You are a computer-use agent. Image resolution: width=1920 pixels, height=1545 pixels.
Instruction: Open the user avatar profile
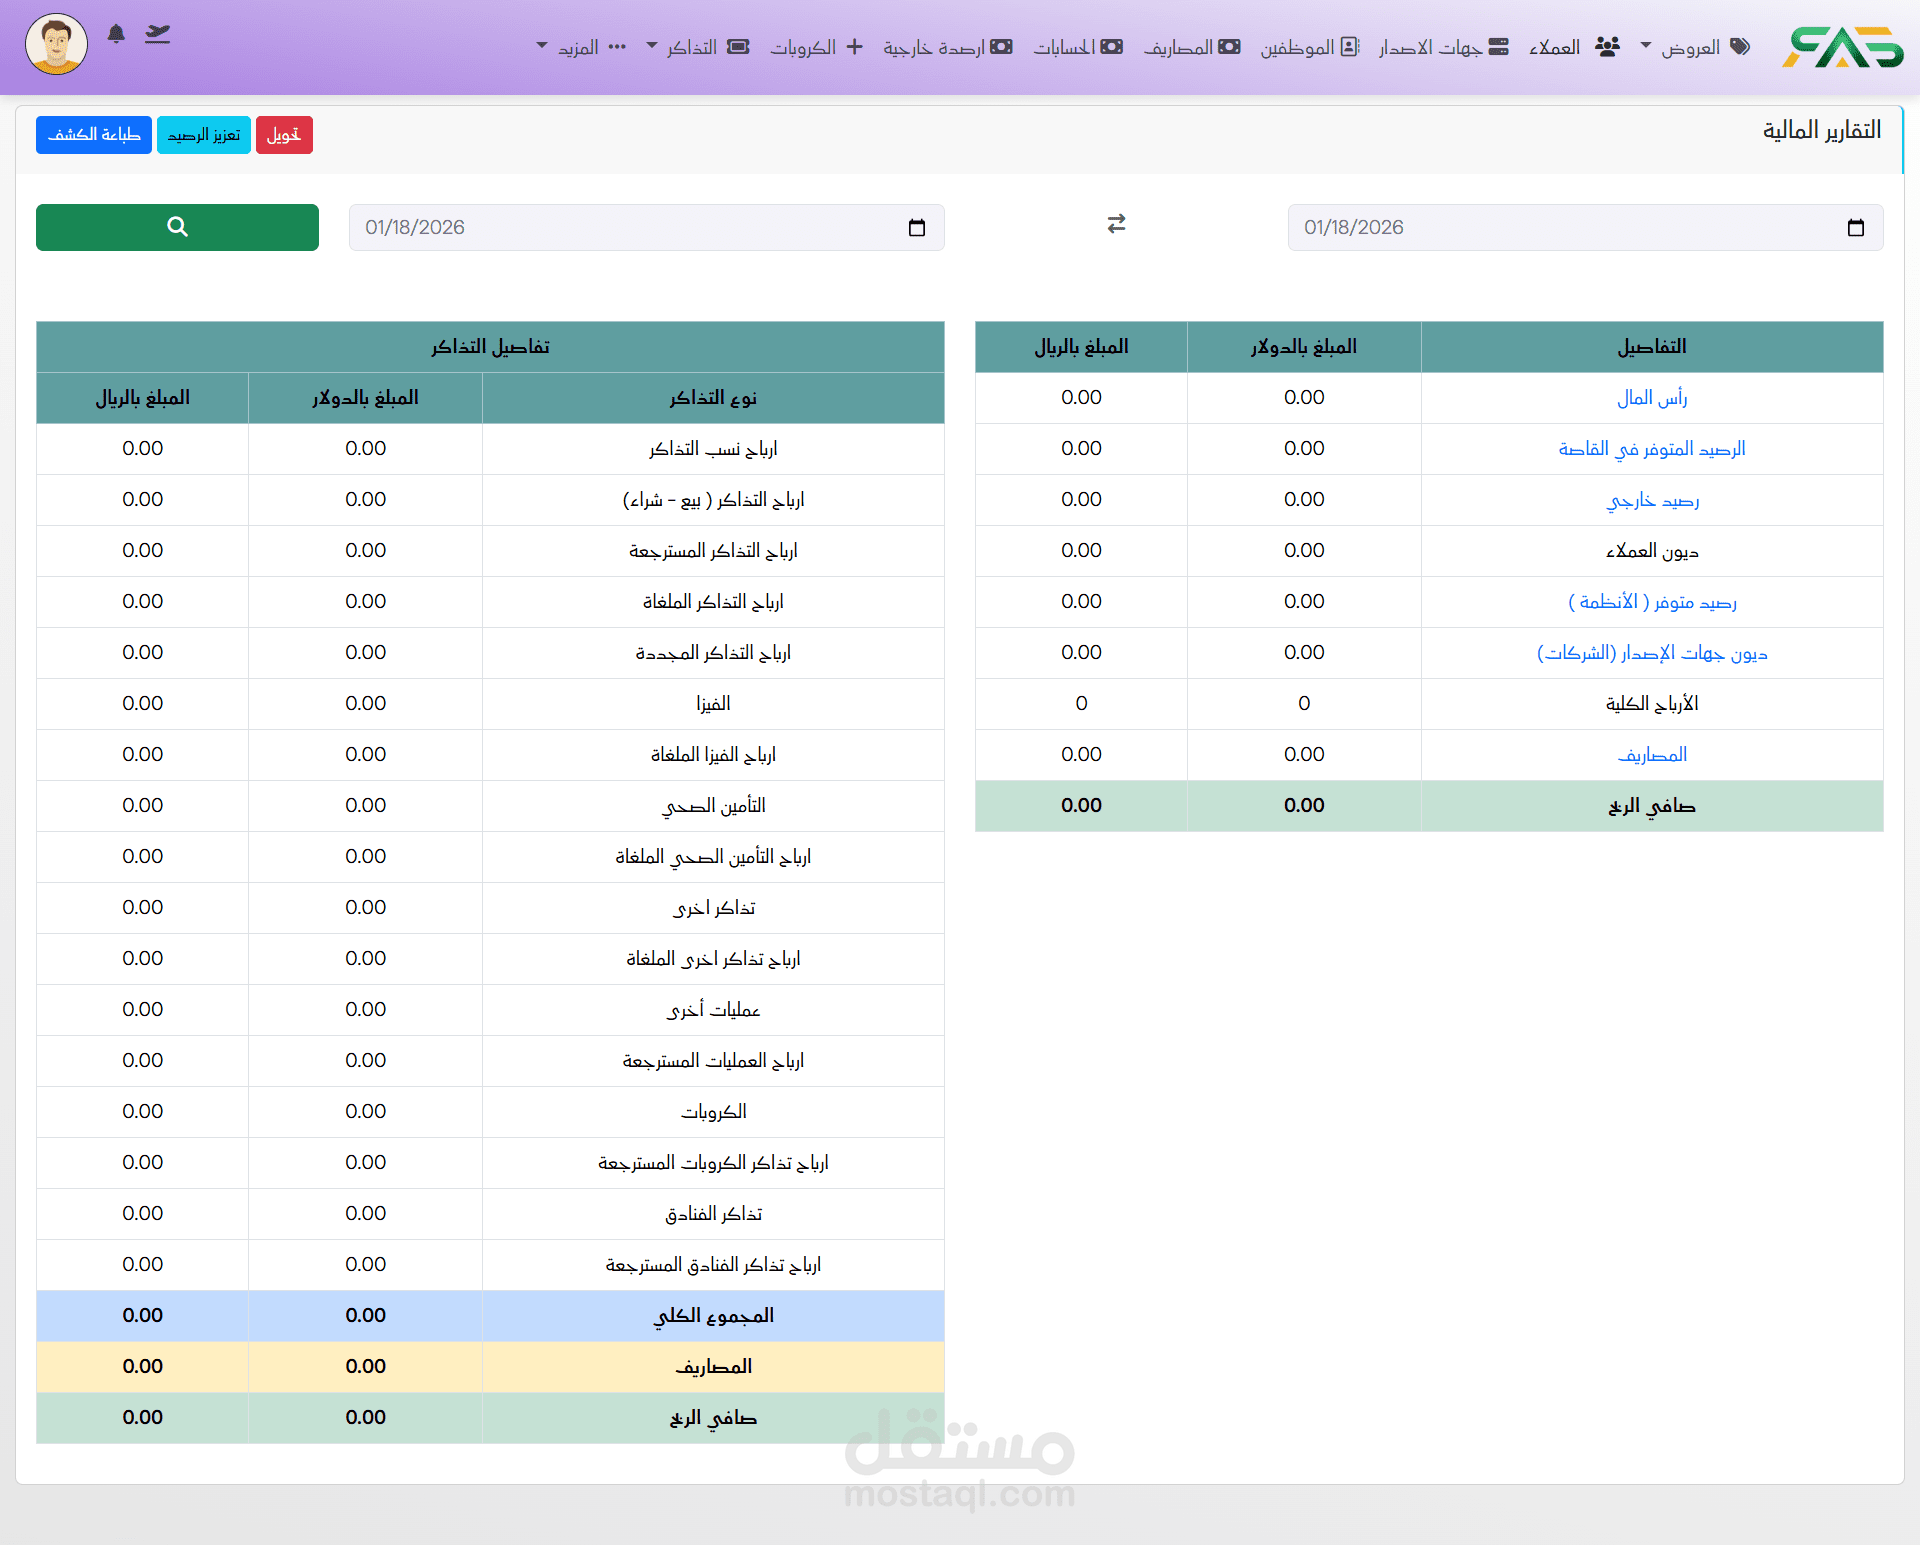tap(56, 44)
